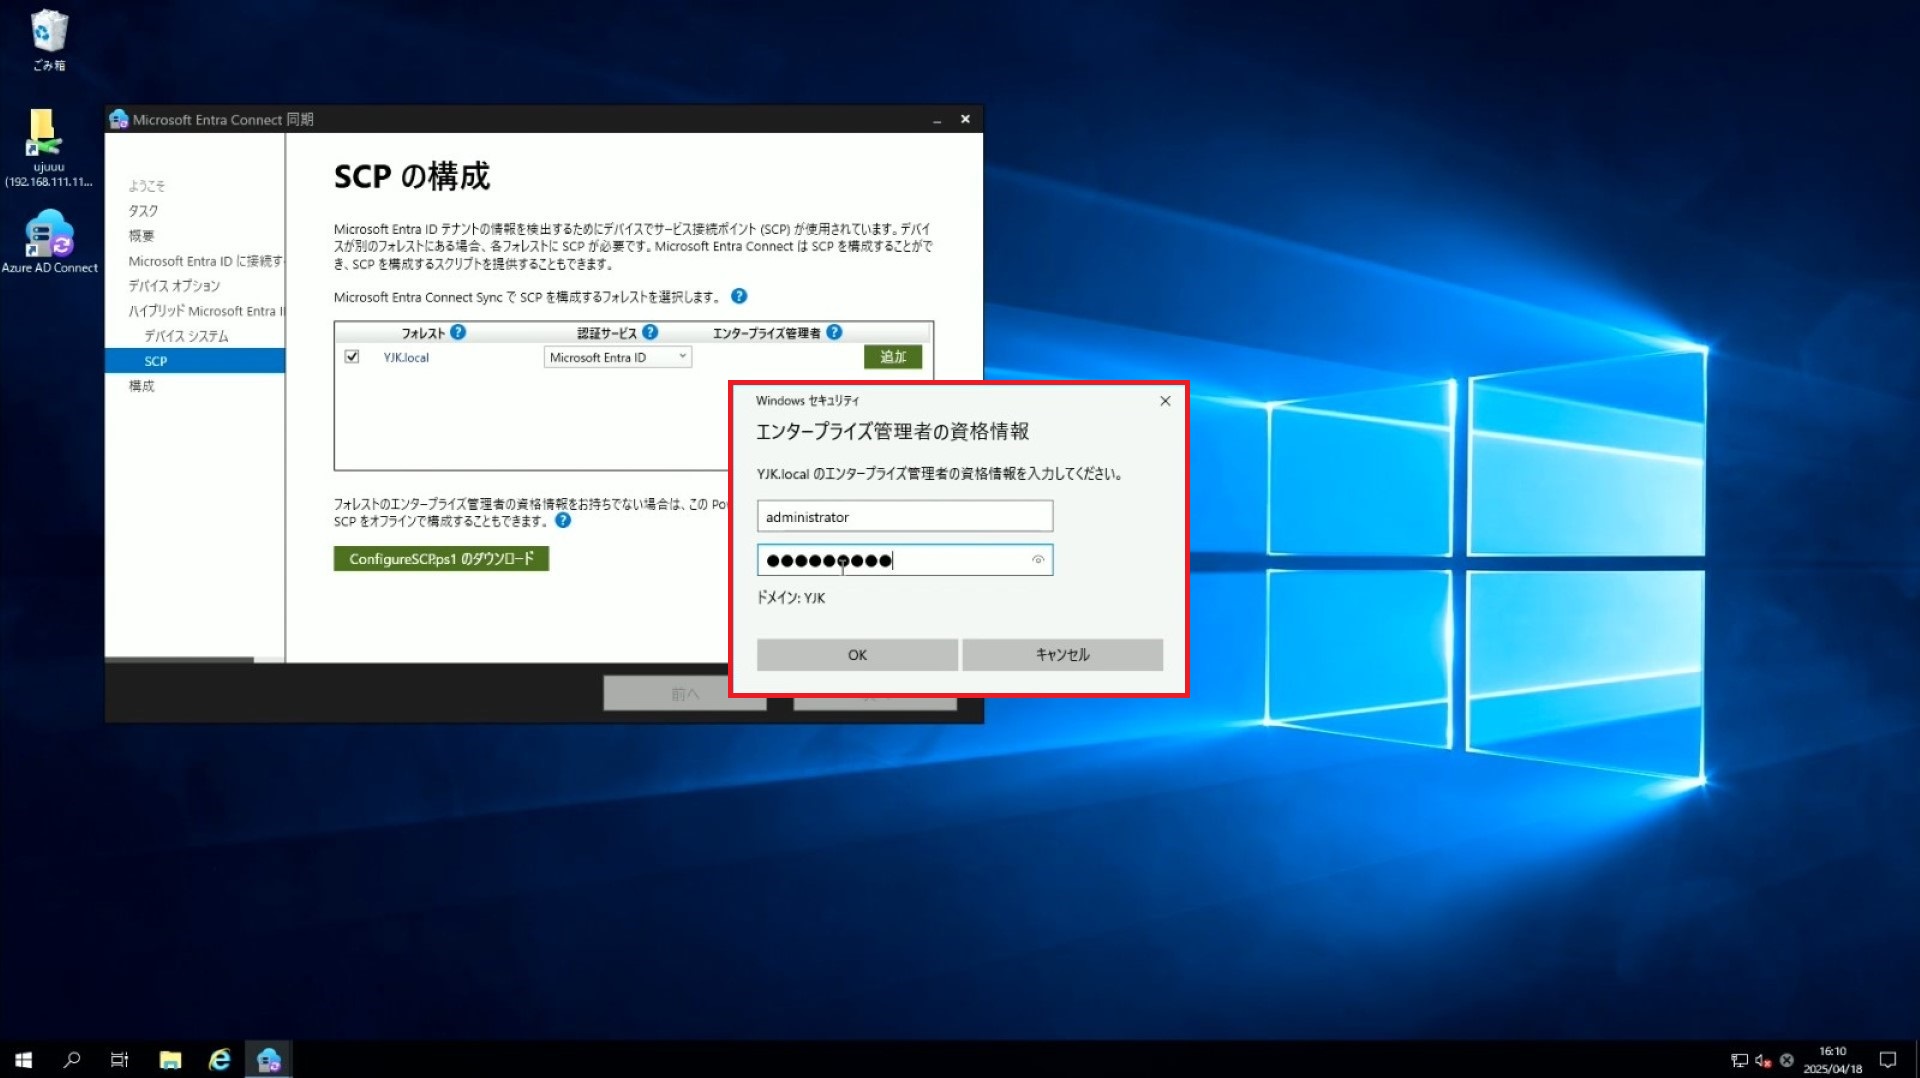This screenshot has height=1078, width=1920.
Task: Launch the Azure AD Connect desktop shortcut
Action: tap(49, 241)
